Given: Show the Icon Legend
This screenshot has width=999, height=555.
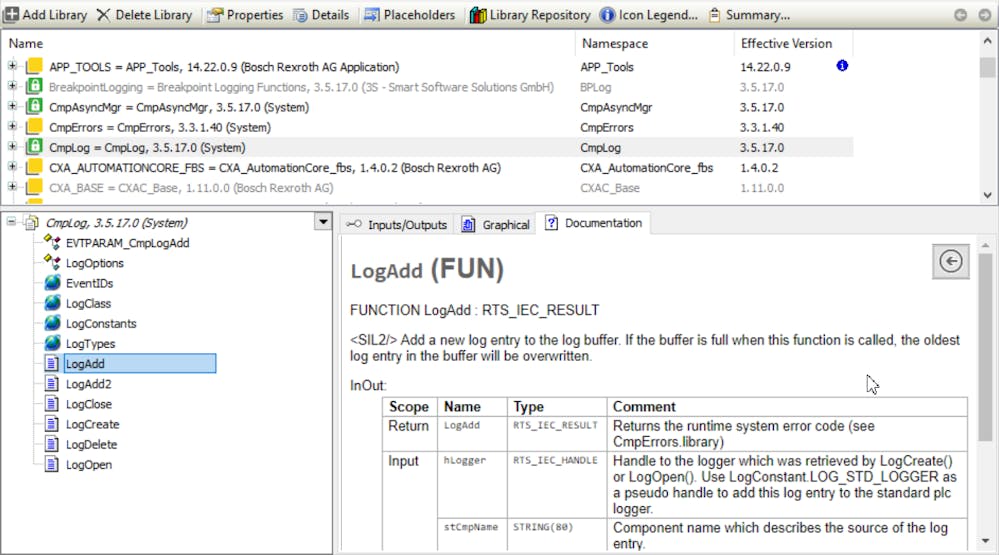Looking at the screenshot, I should [x=649, y=15].
